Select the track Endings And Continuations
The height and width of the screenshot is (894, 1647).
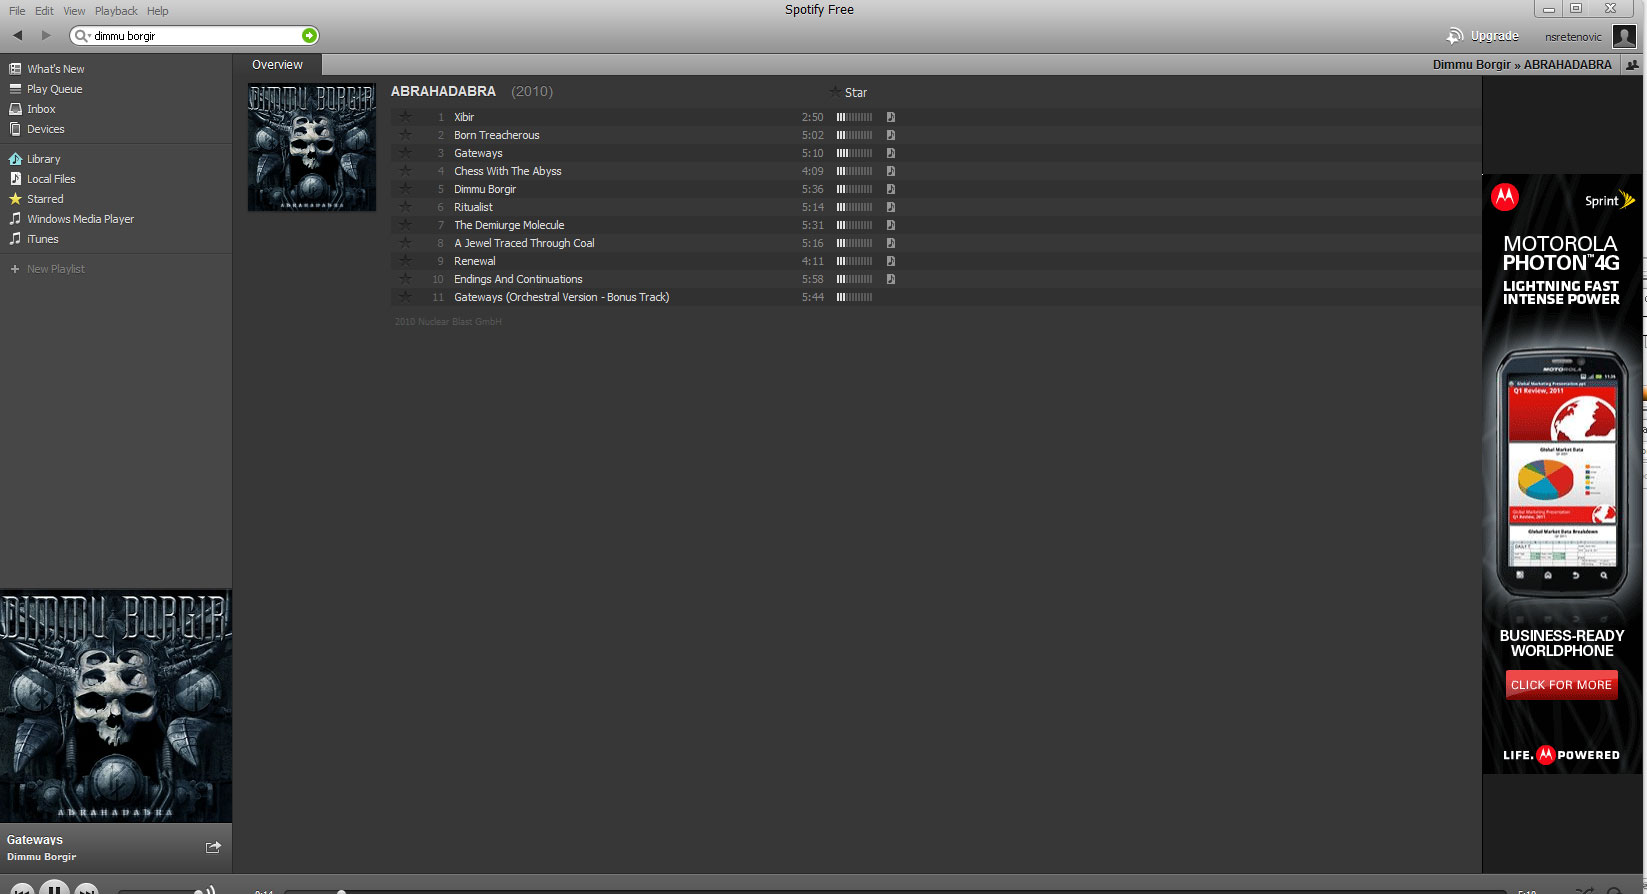pyautogui.click(x=518, y=279)
